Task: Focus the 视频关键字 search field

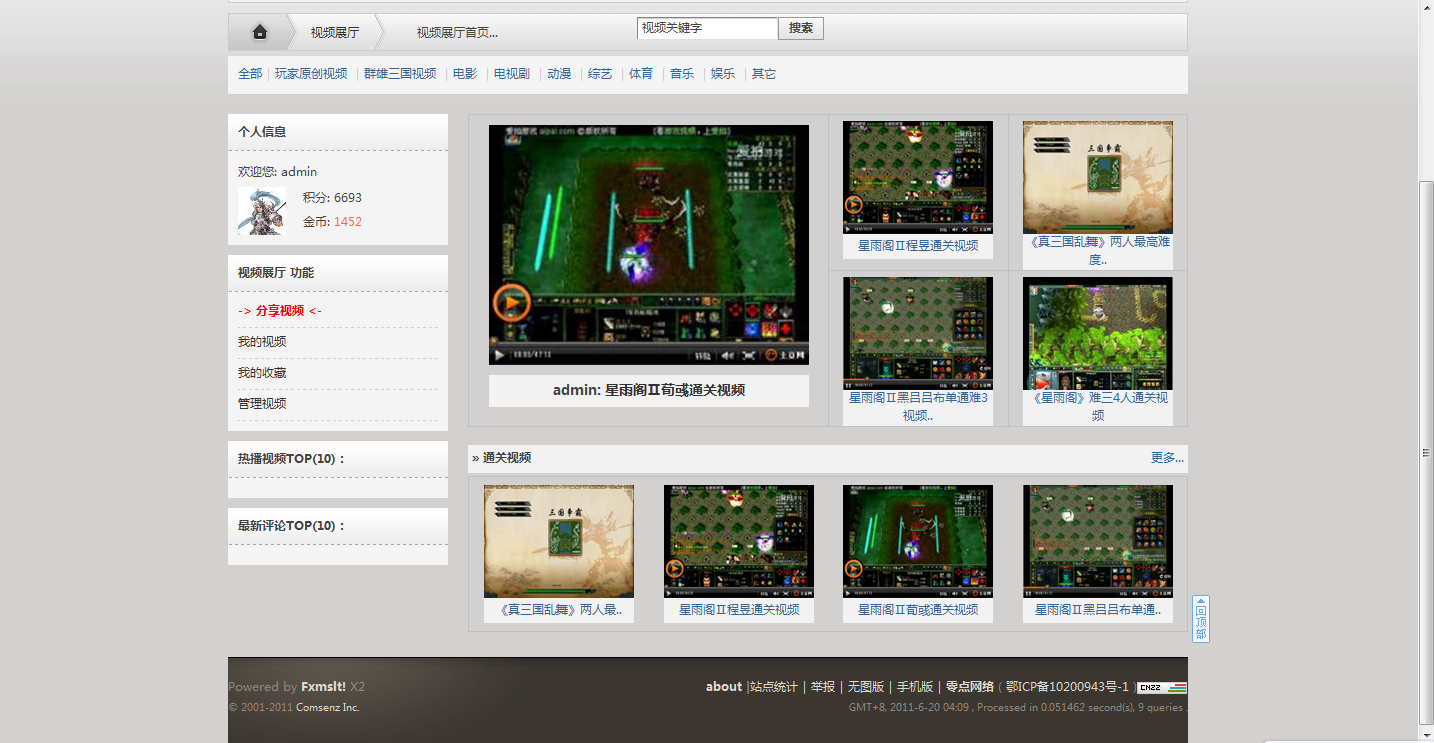Action: (707, 28)
